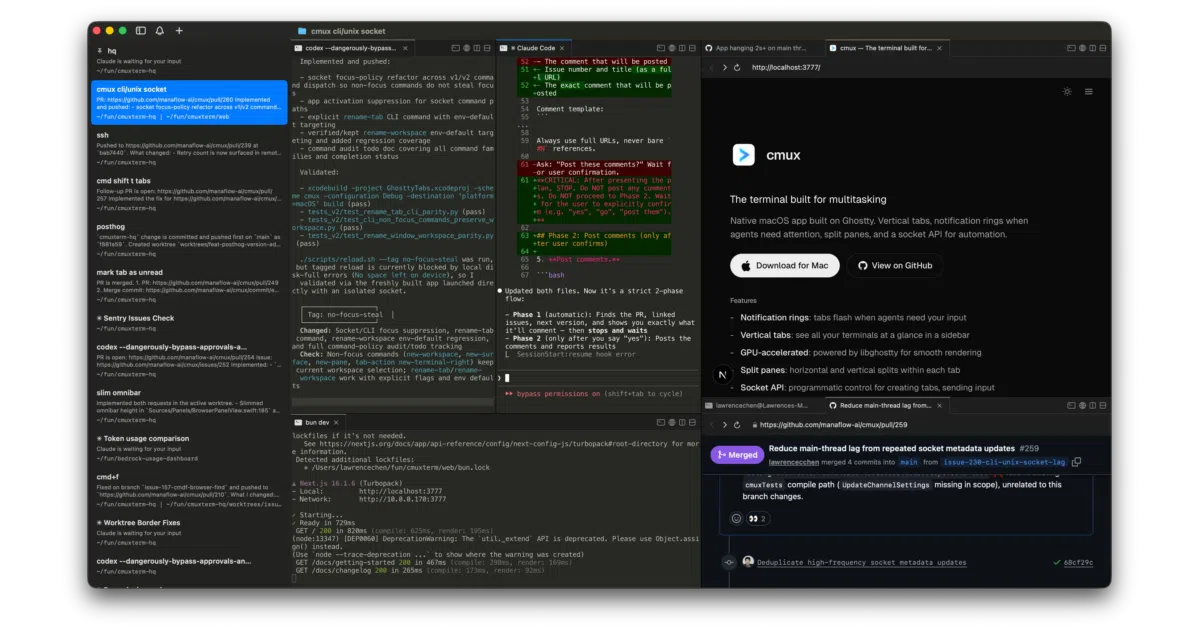Click new terminal icon in codex pane header

point(456,48)
